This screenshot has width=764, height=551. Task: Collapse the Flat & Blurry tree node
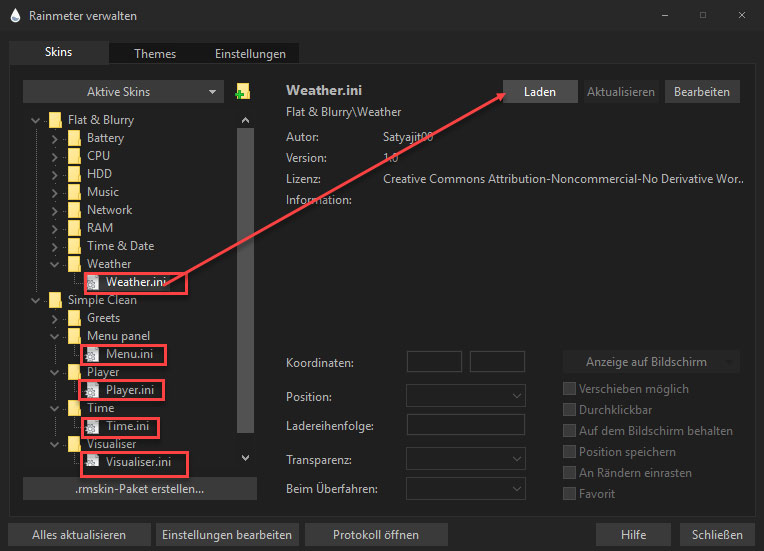click(x=35, y=120)
